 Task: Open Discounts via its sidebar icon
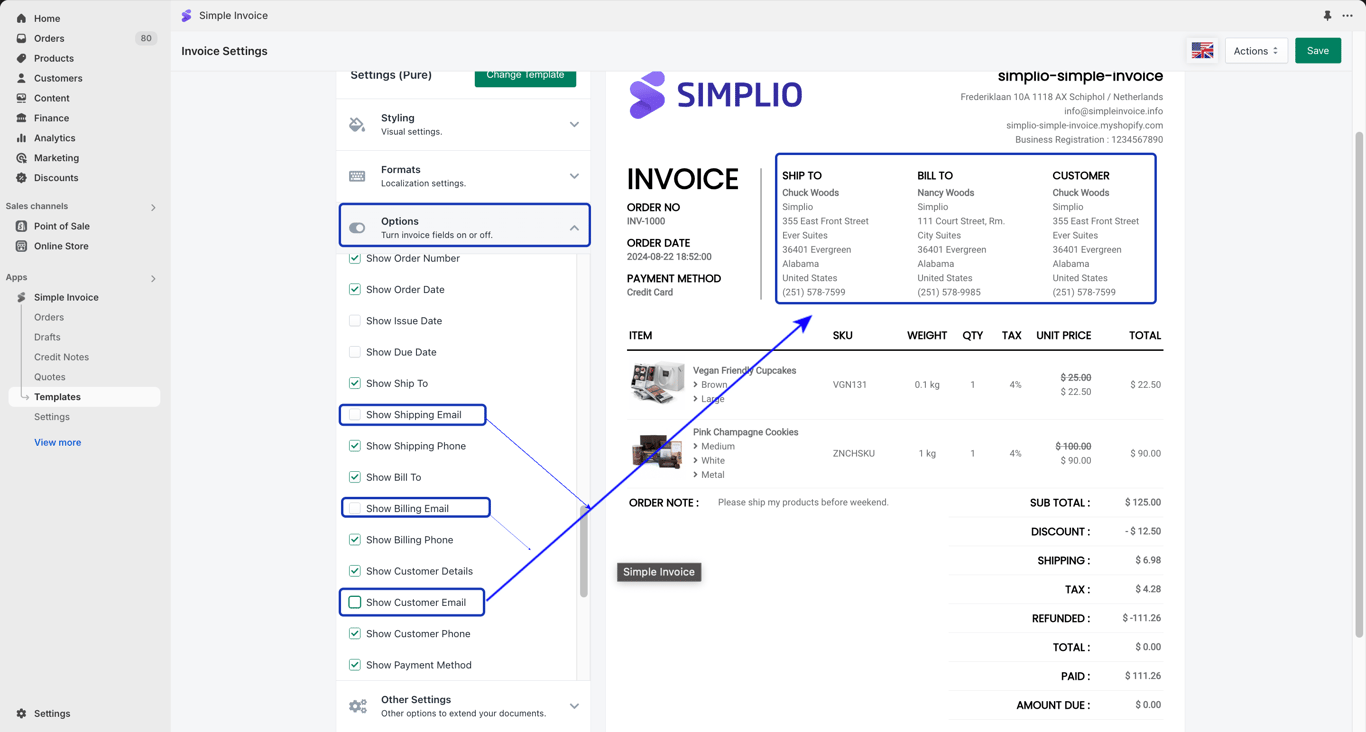click(x=21, y=178)
